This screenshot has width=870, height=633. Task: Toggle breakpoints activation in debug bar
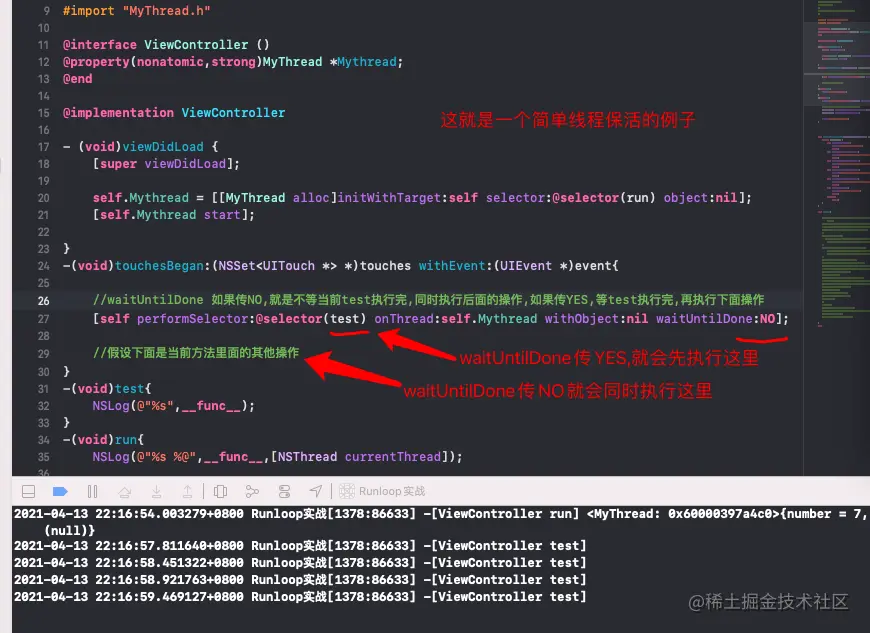tap(60, 492)
